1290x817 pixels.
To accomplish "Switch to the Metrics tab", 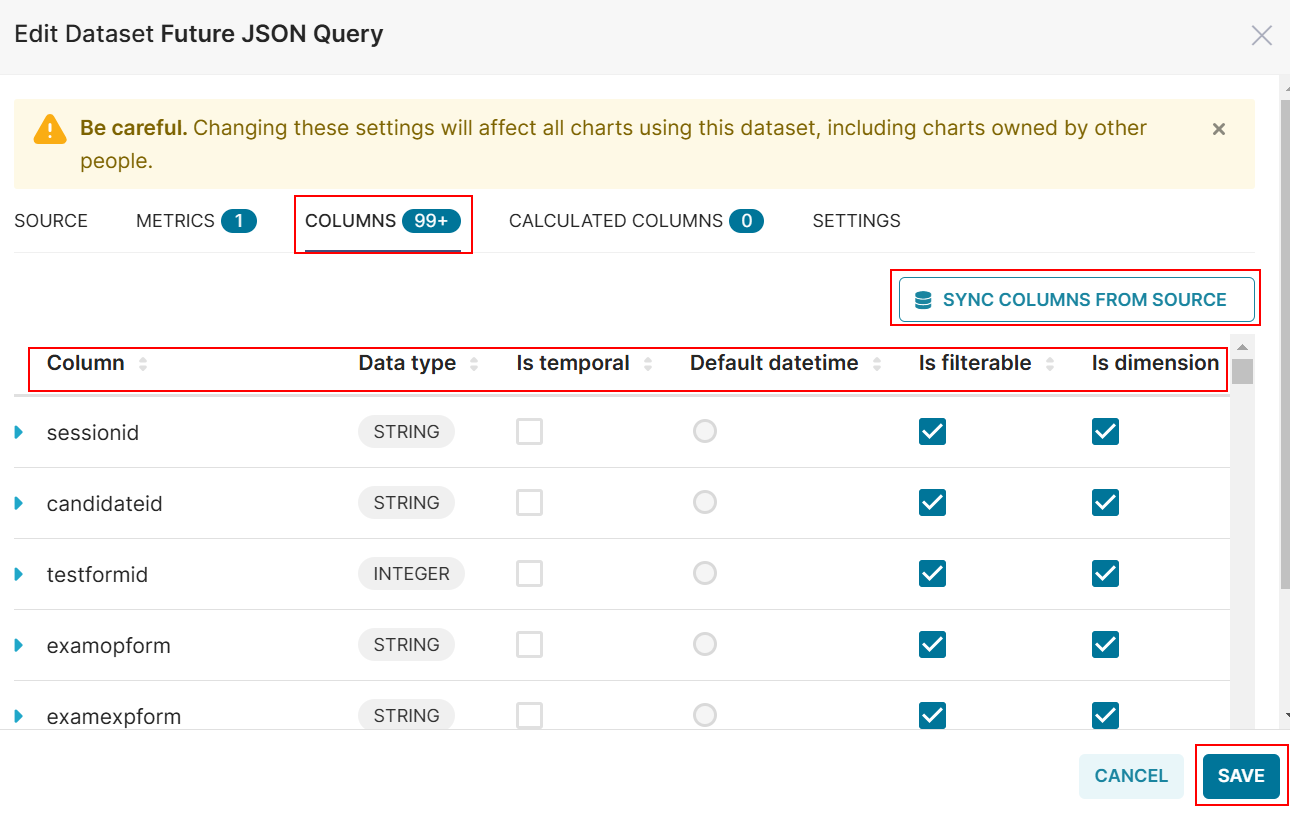I will 195,221.
